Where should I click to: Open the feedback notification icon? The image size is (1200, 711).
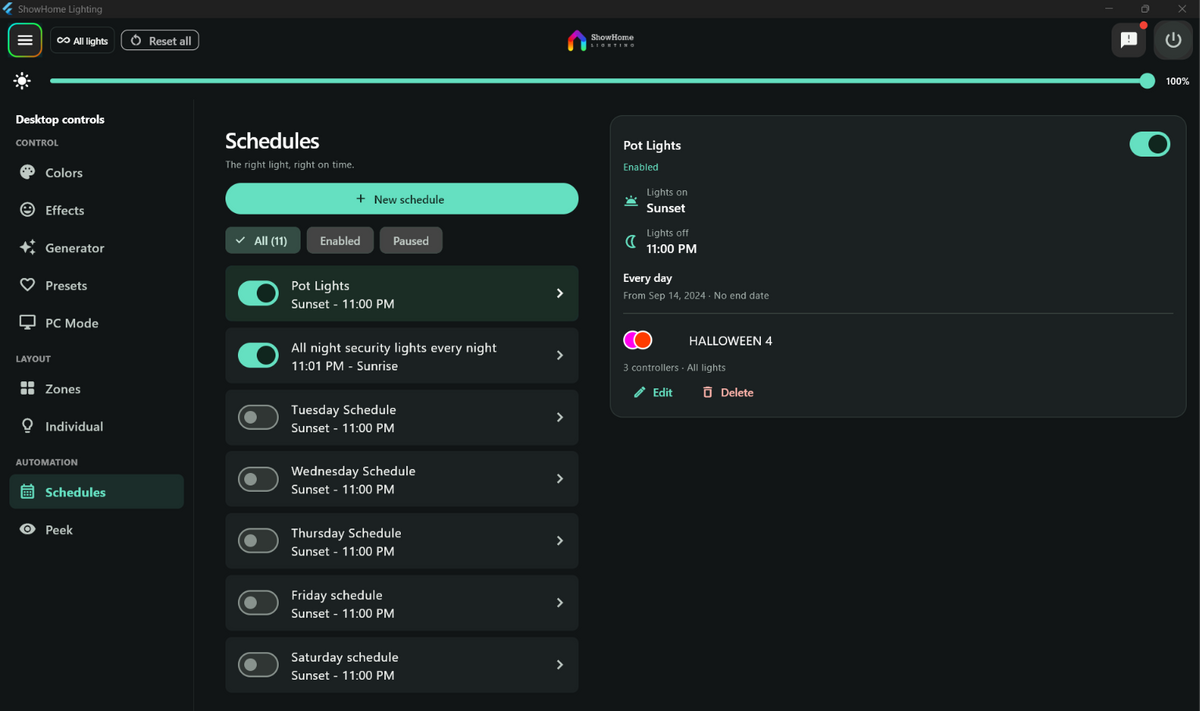[x=1129, y=41]
